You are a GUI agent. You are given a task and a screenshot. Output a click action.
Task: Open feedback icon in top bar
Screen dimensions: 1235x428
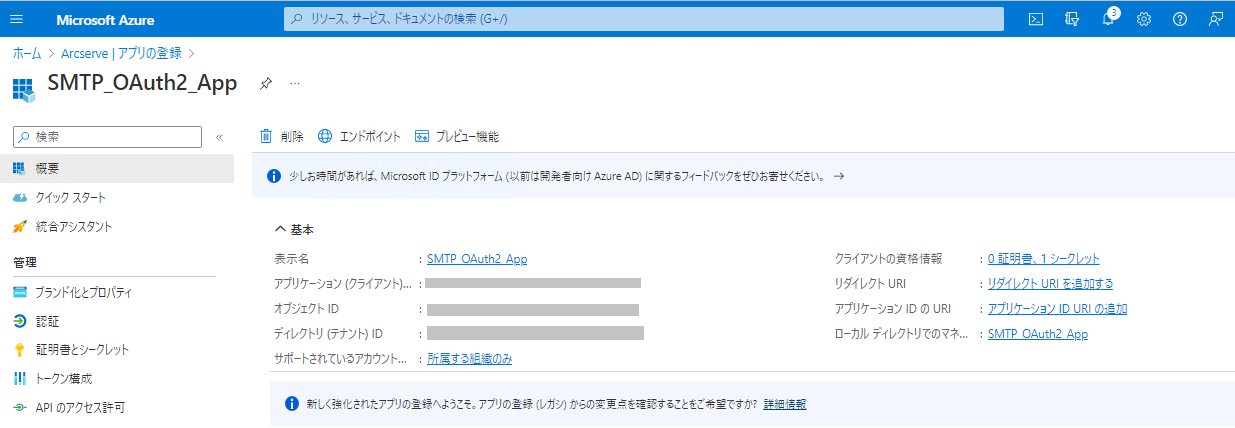pos(1216,19)
